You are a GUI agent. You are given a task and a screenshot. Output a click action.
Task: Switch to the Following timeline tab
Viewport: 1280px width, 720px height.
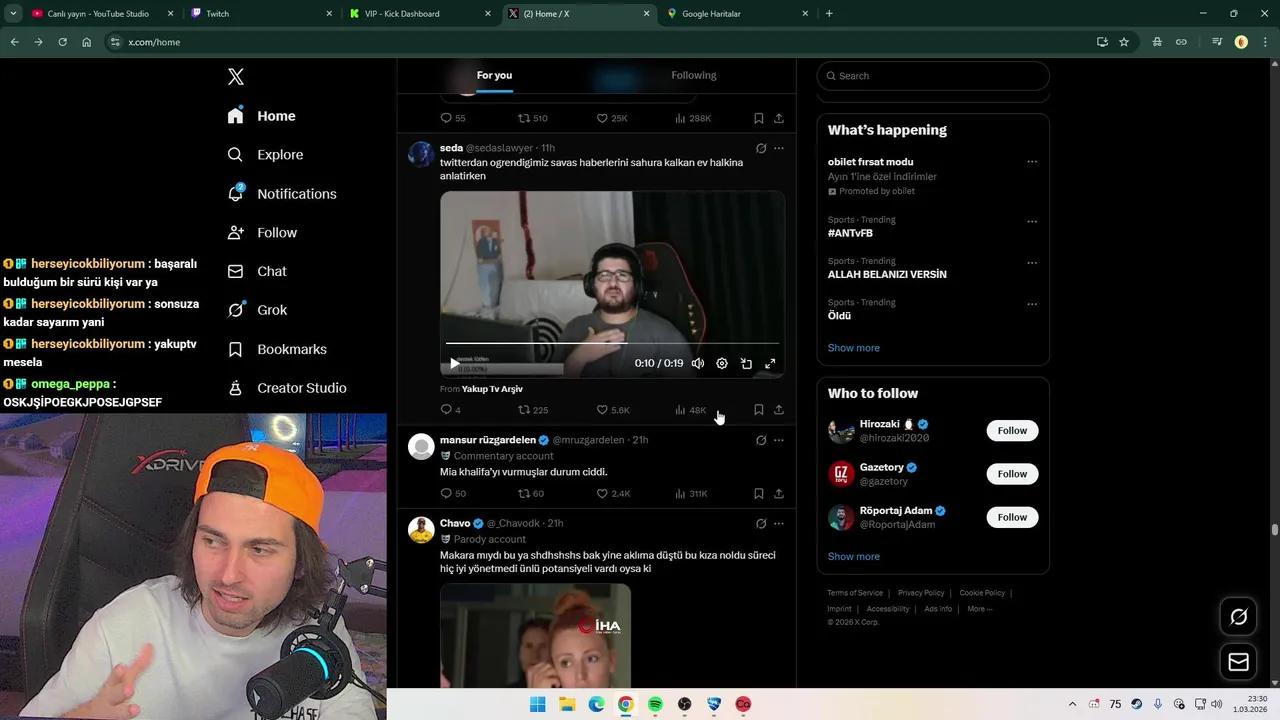coord(694,75)
